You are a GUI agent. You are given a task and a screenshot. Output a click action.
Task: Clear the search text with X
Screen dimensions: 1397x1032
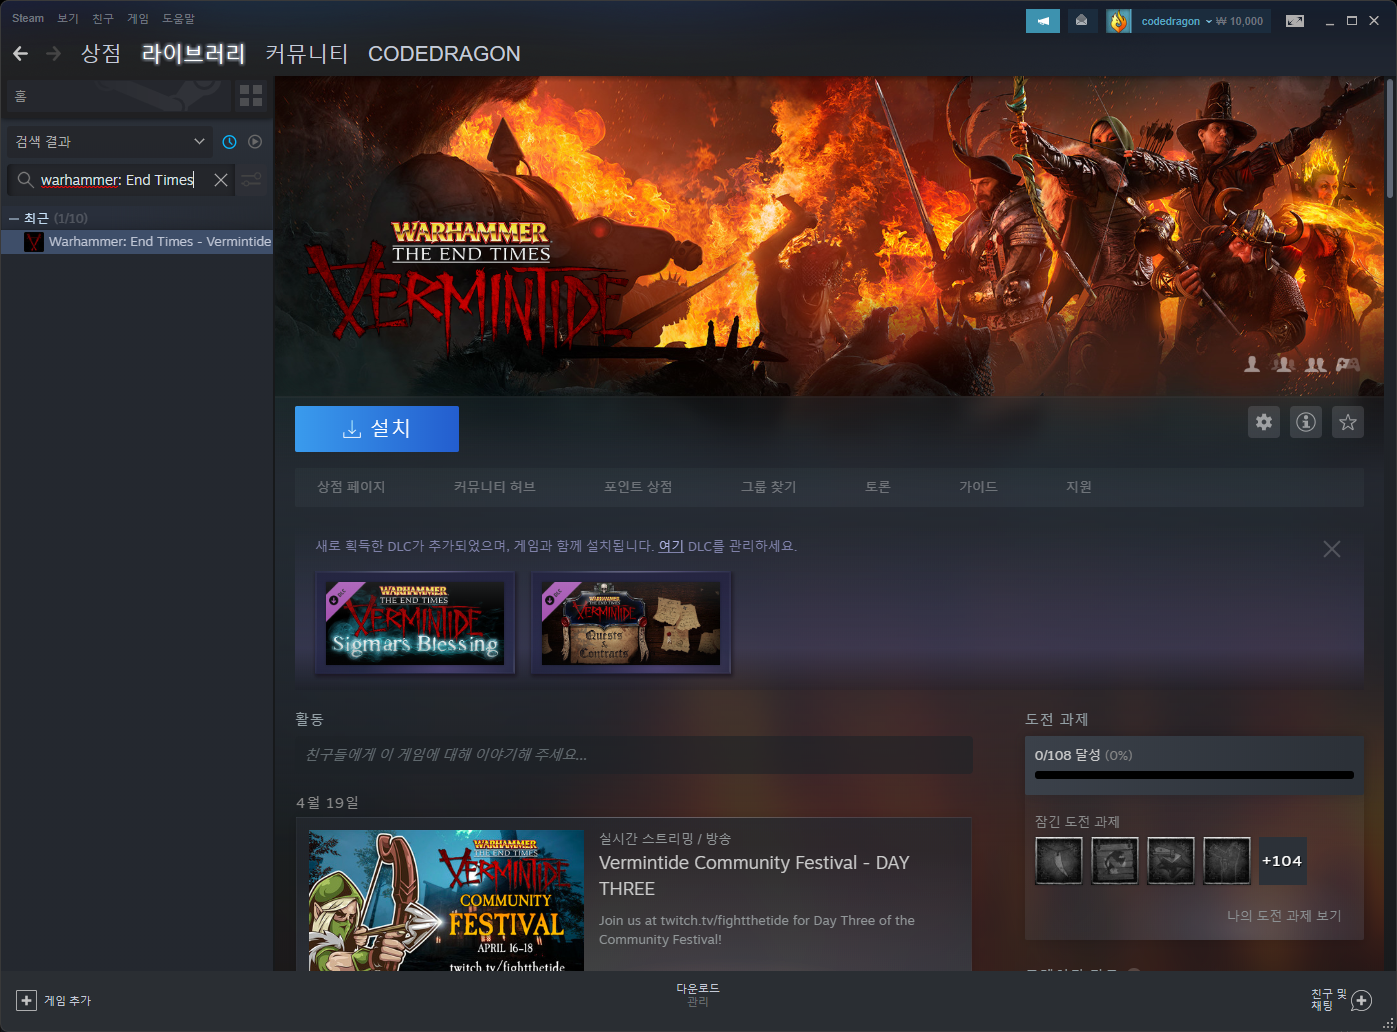[x=221, y=180]
